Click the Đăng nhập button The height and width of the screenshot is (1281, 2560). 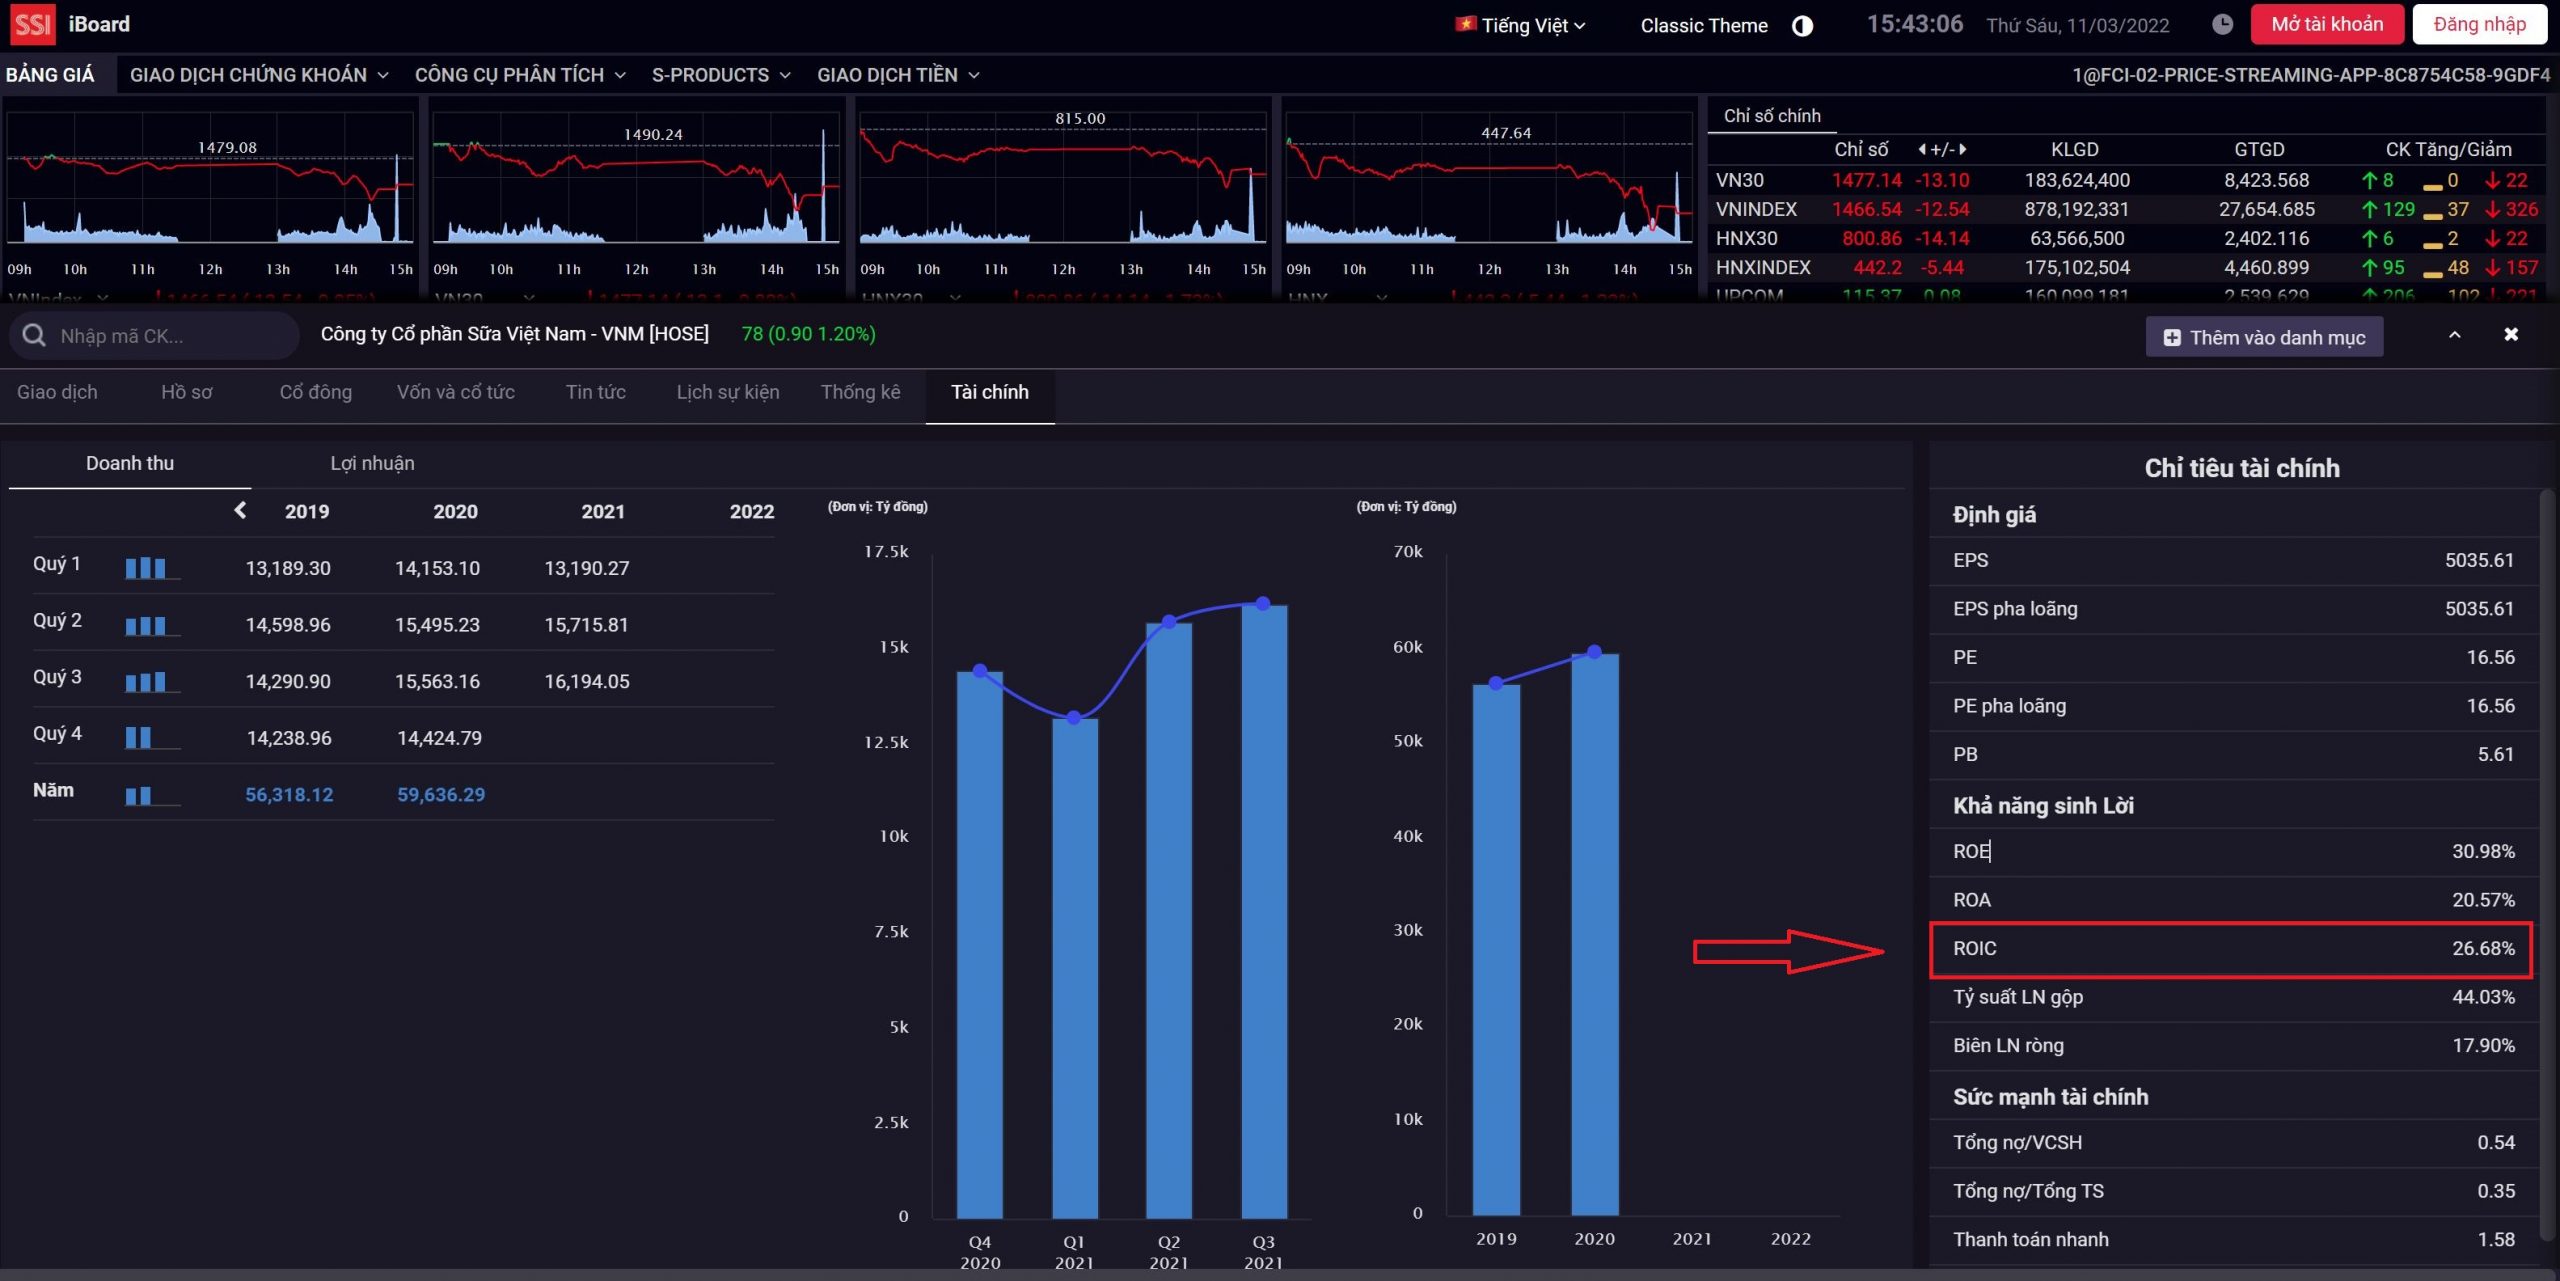point(2479,24)
